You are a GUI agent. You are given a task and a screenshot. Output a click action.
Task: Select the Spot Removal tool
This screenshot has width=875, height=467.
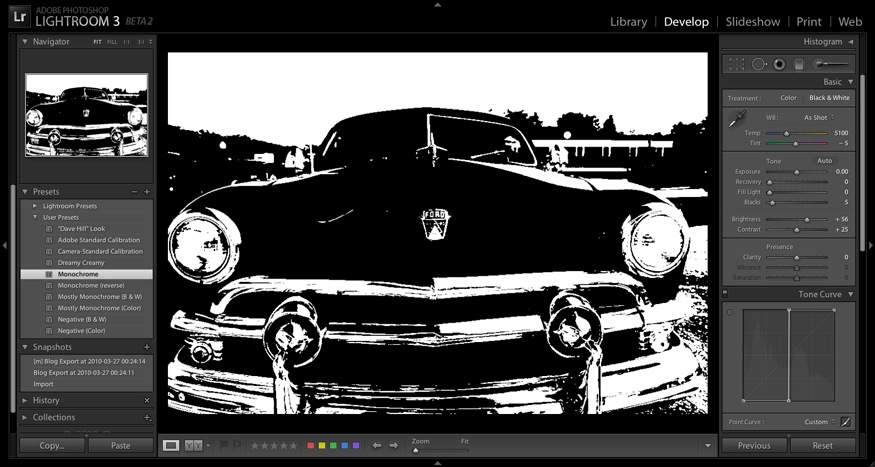(758, 64)
